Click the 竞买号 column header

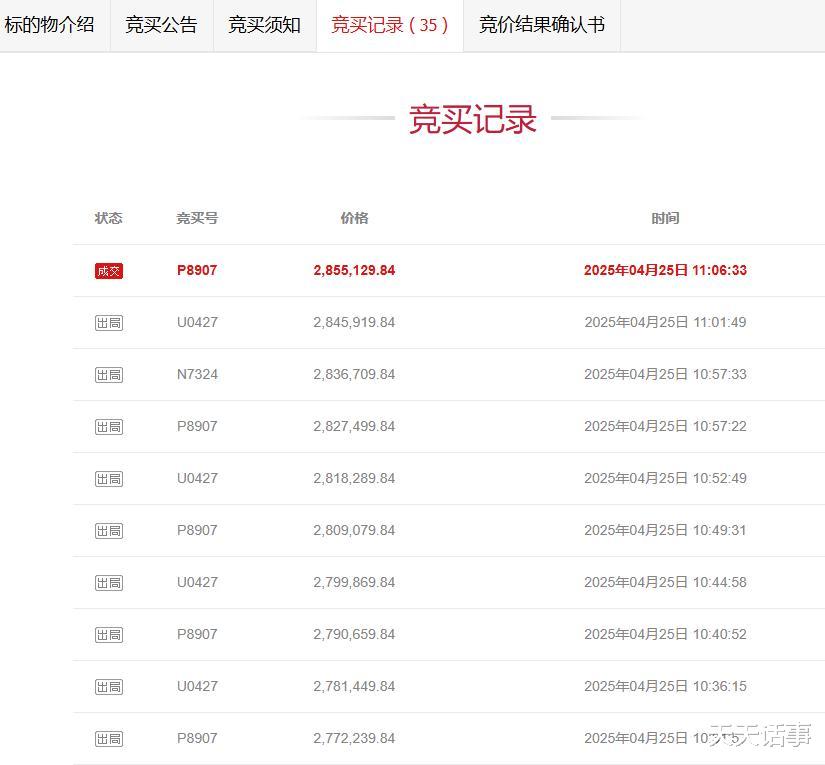(x=197, y=218)
